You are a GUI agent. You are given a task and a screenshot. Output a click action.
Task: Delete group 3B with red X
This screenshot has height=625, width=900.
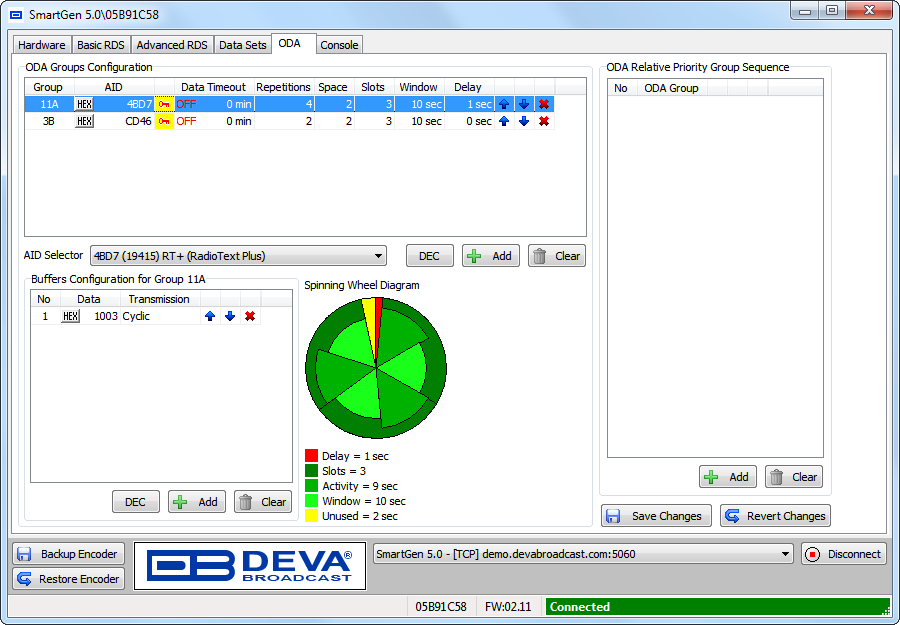pyautogui.click(x=543, y=121)
